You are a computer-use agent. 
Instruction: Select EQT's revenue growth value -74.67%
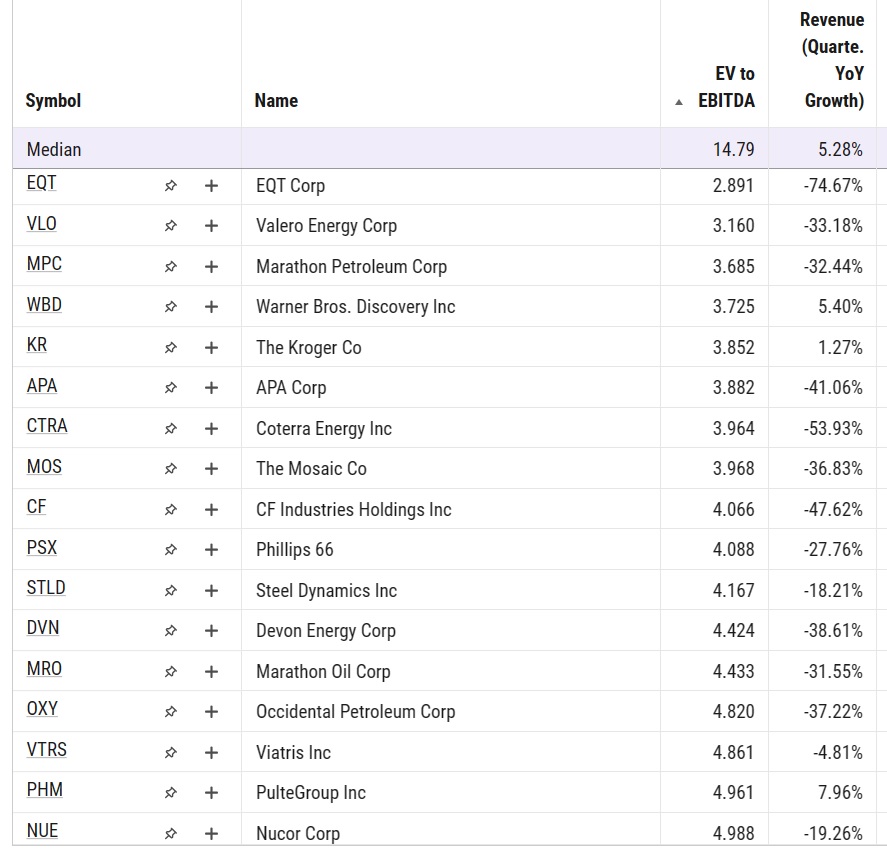[x=833, y=186]
